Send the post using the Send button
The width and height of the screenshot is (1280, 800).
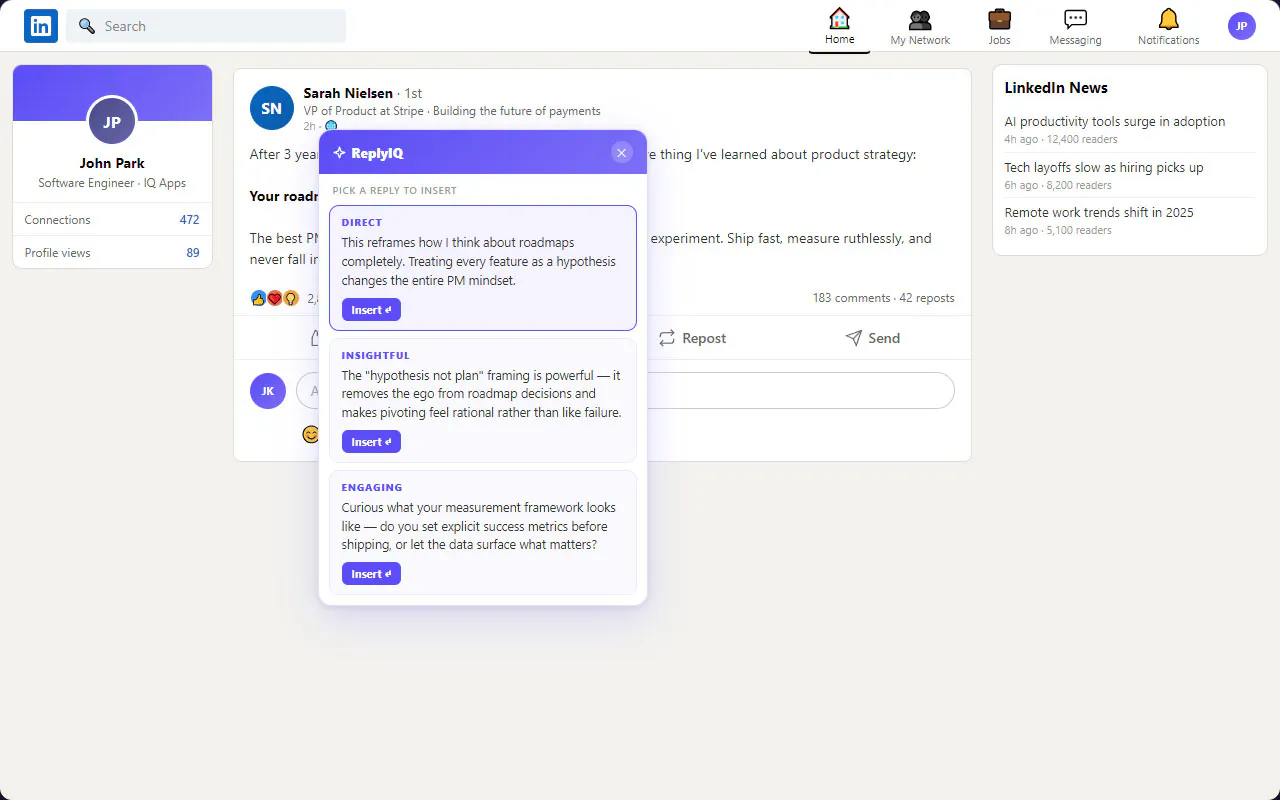pyautogui.click(x=873, y=338)
